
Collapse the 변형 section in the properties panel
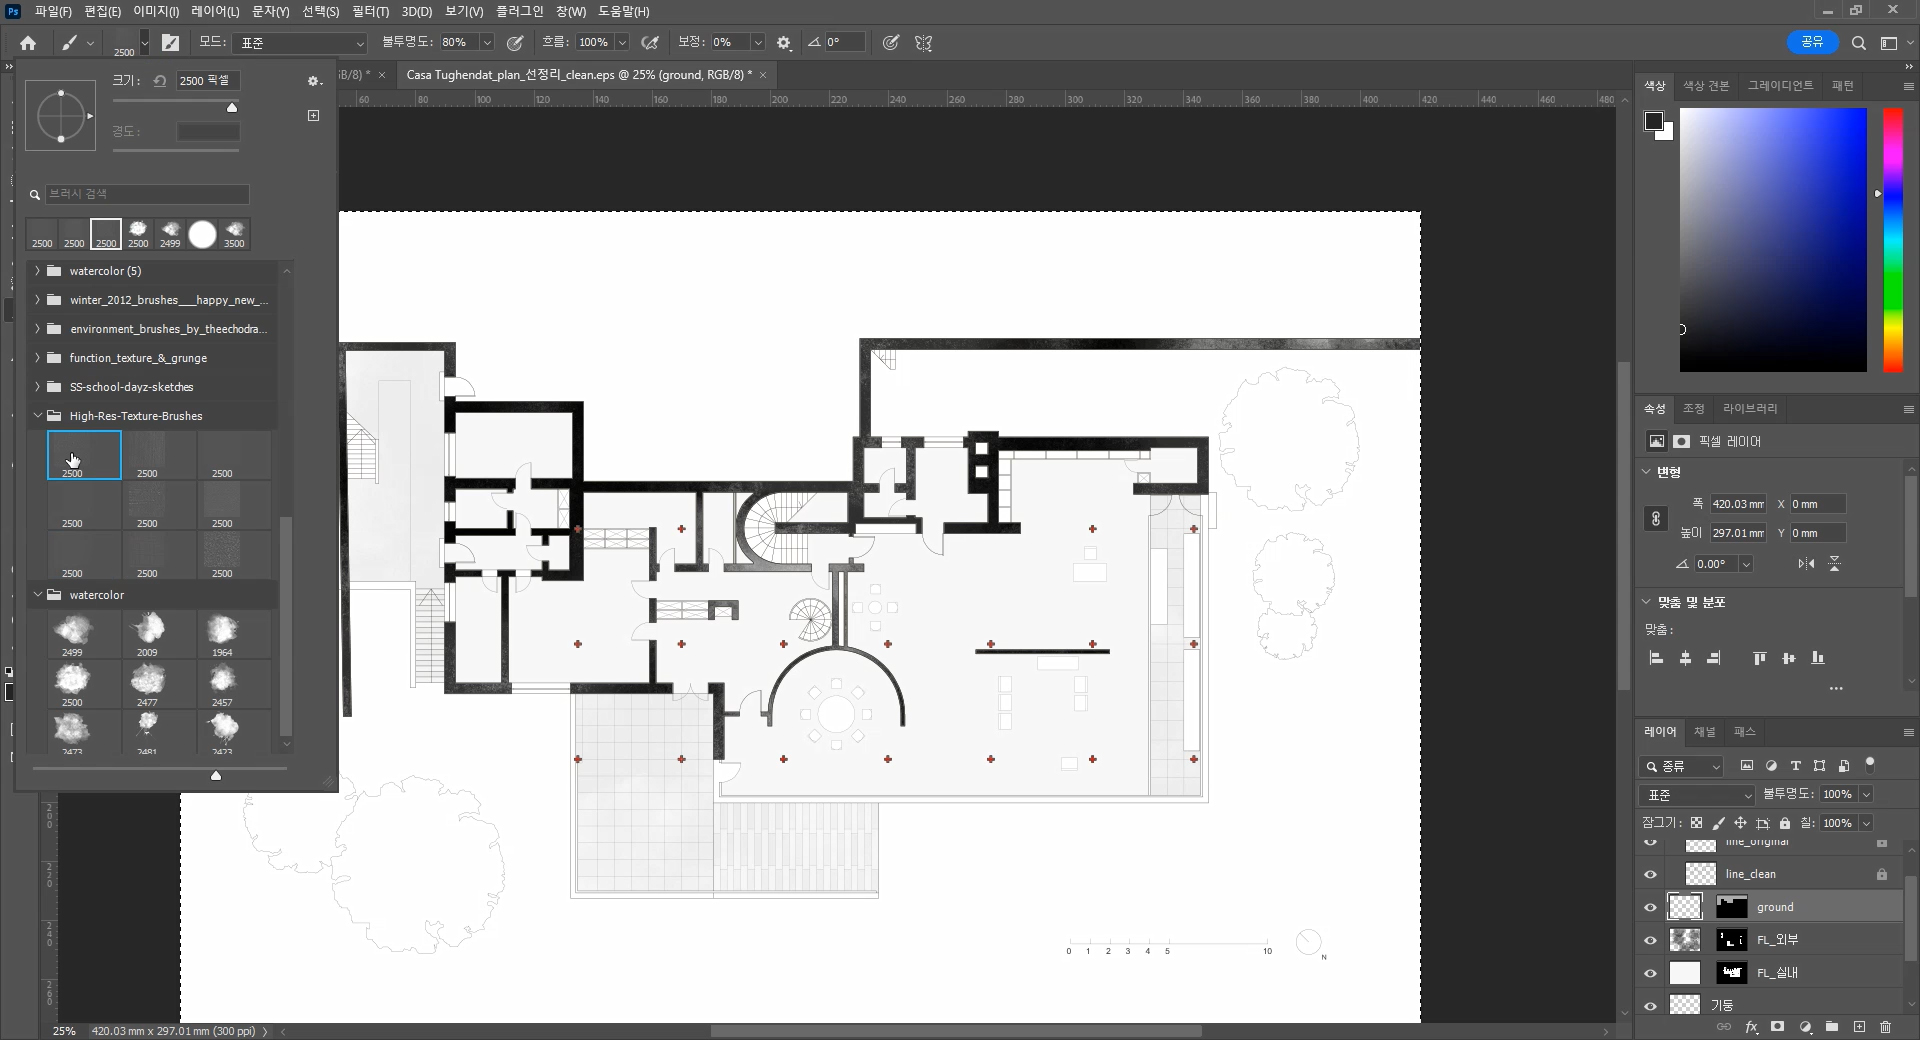coord(1647,472)
